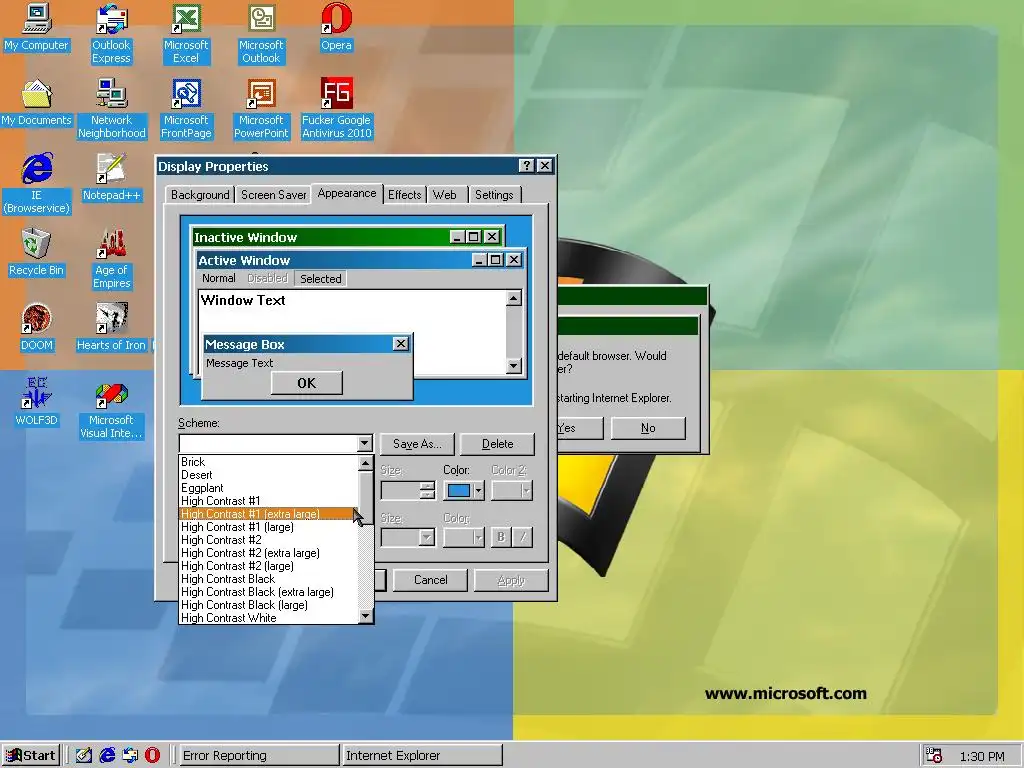Screen dimensions: 1024x768
Task: Open the Start menu
Action: tap(31, 755)
